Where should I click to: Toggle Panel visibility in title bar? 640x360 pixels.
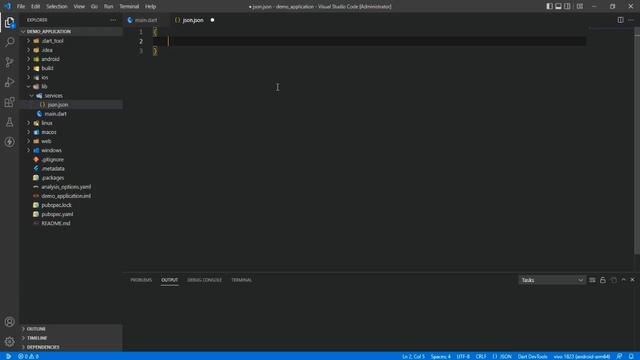(558, 7)
